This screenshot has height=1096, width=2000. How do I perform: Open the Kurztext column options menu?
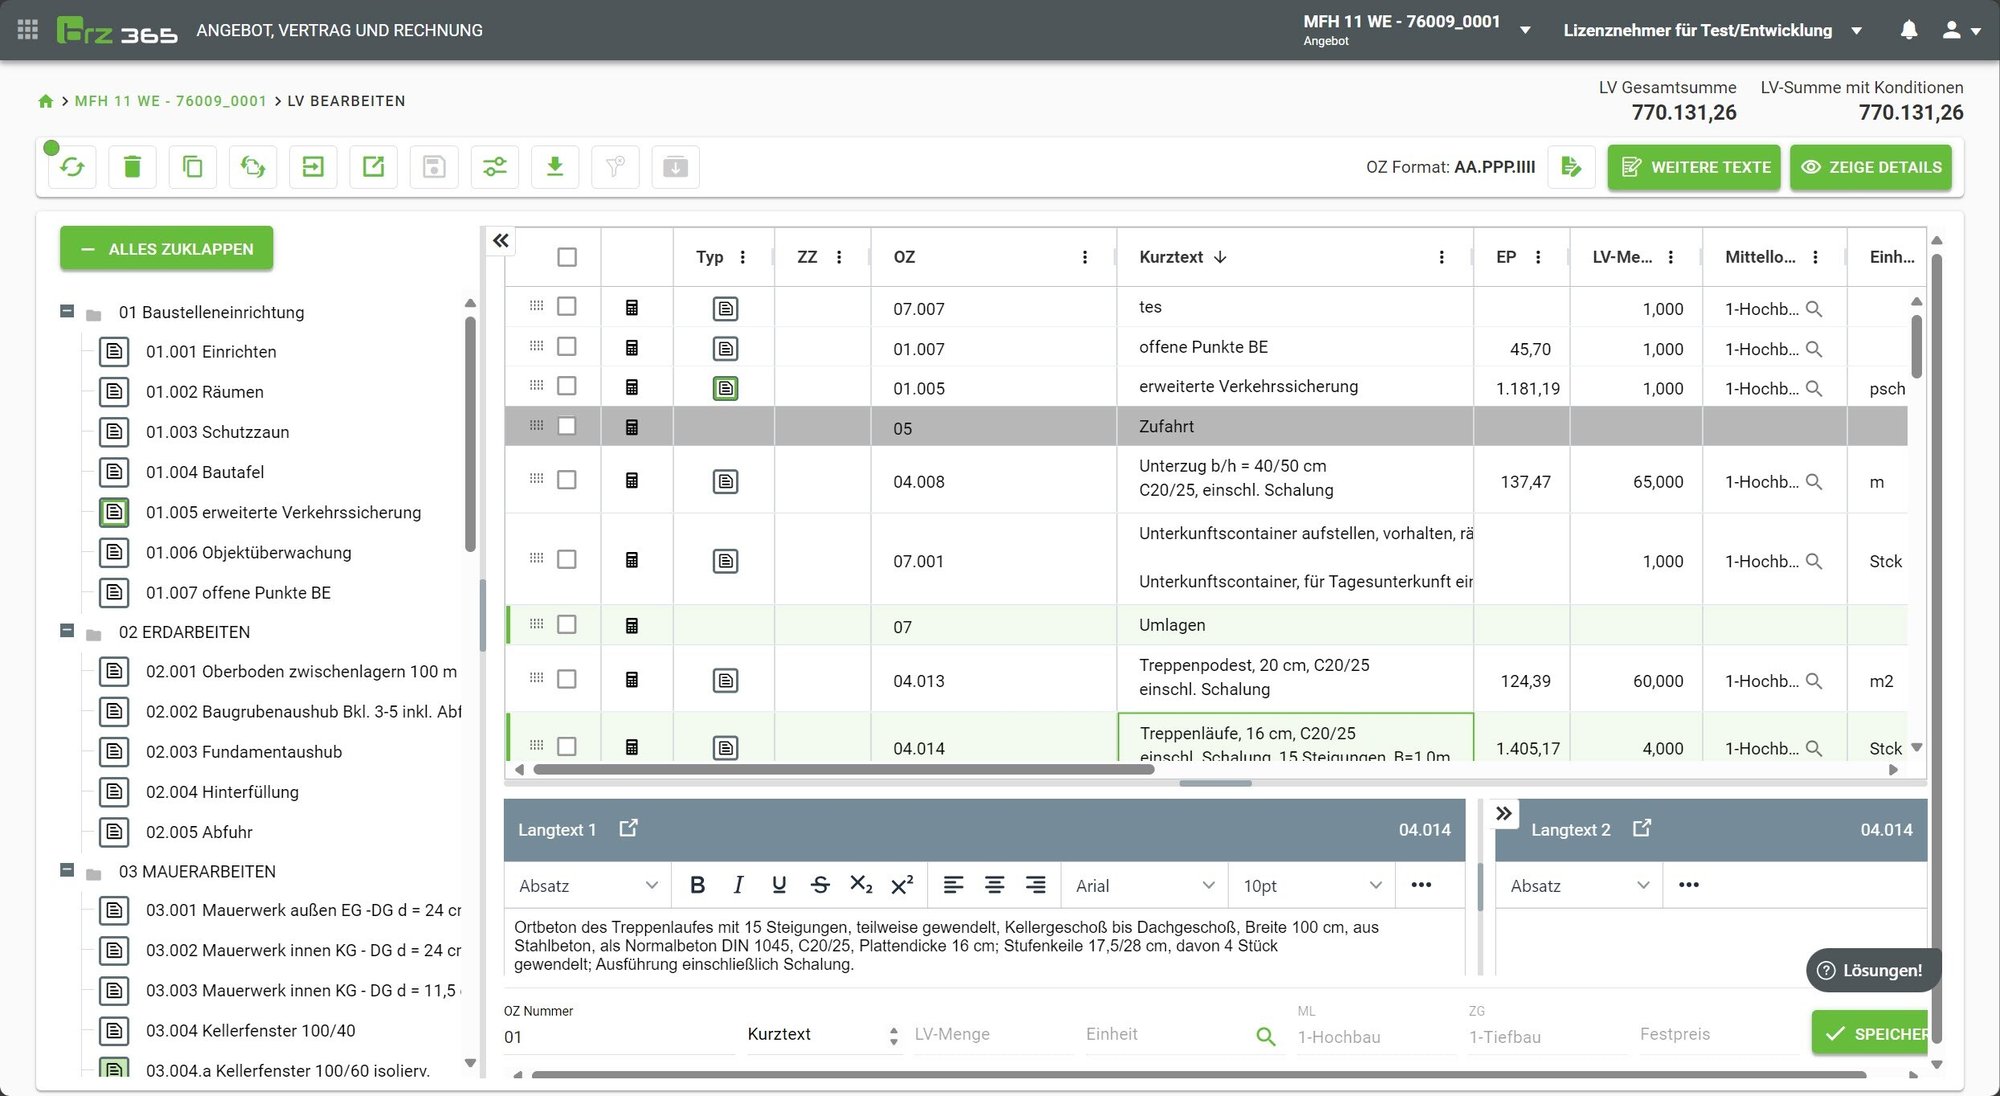click(1441, 257)
